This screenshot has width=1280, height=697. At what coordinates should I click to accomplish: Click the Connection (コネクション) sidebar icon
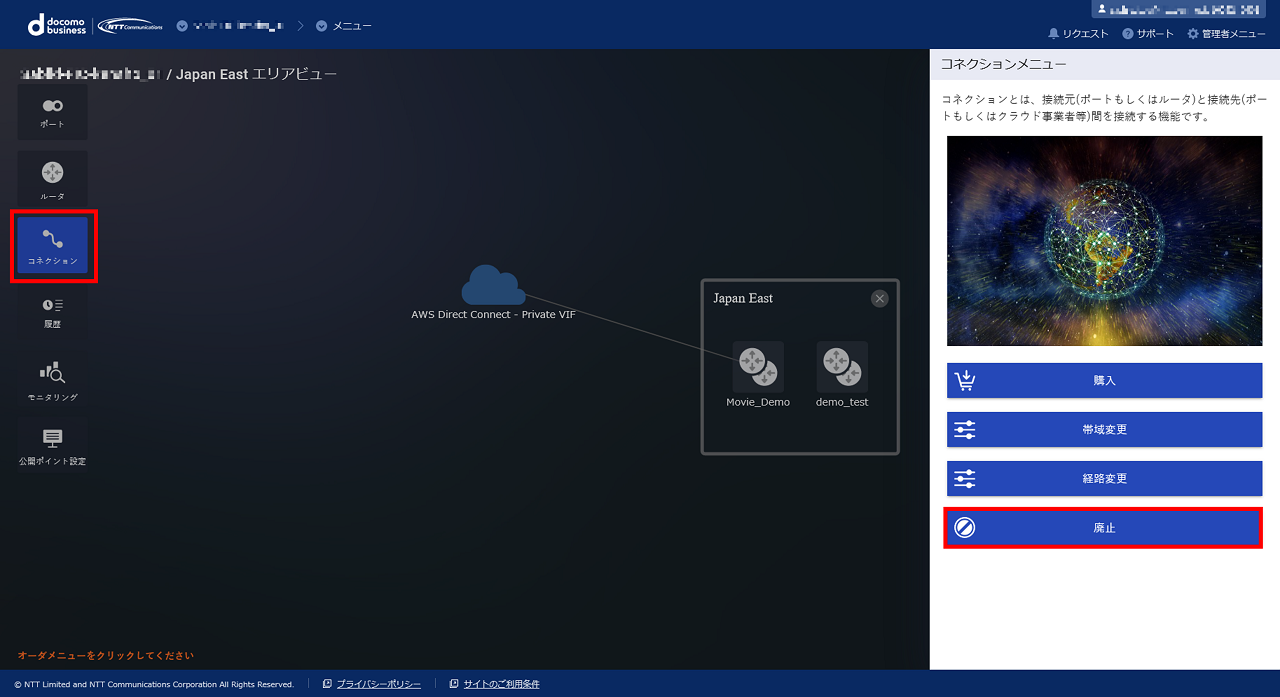(52, 245)
